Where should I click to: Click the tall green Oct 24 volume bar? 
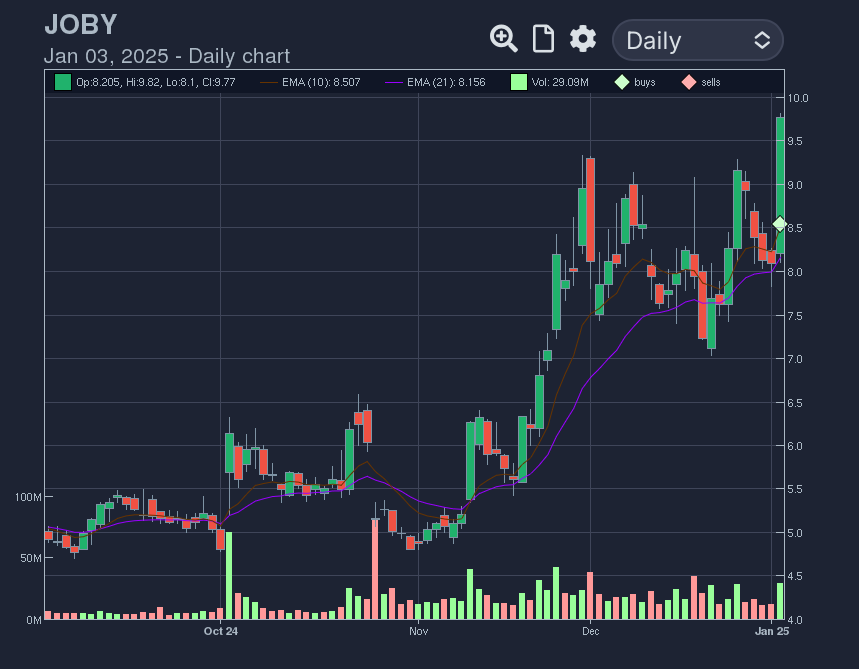coord(229,575)
